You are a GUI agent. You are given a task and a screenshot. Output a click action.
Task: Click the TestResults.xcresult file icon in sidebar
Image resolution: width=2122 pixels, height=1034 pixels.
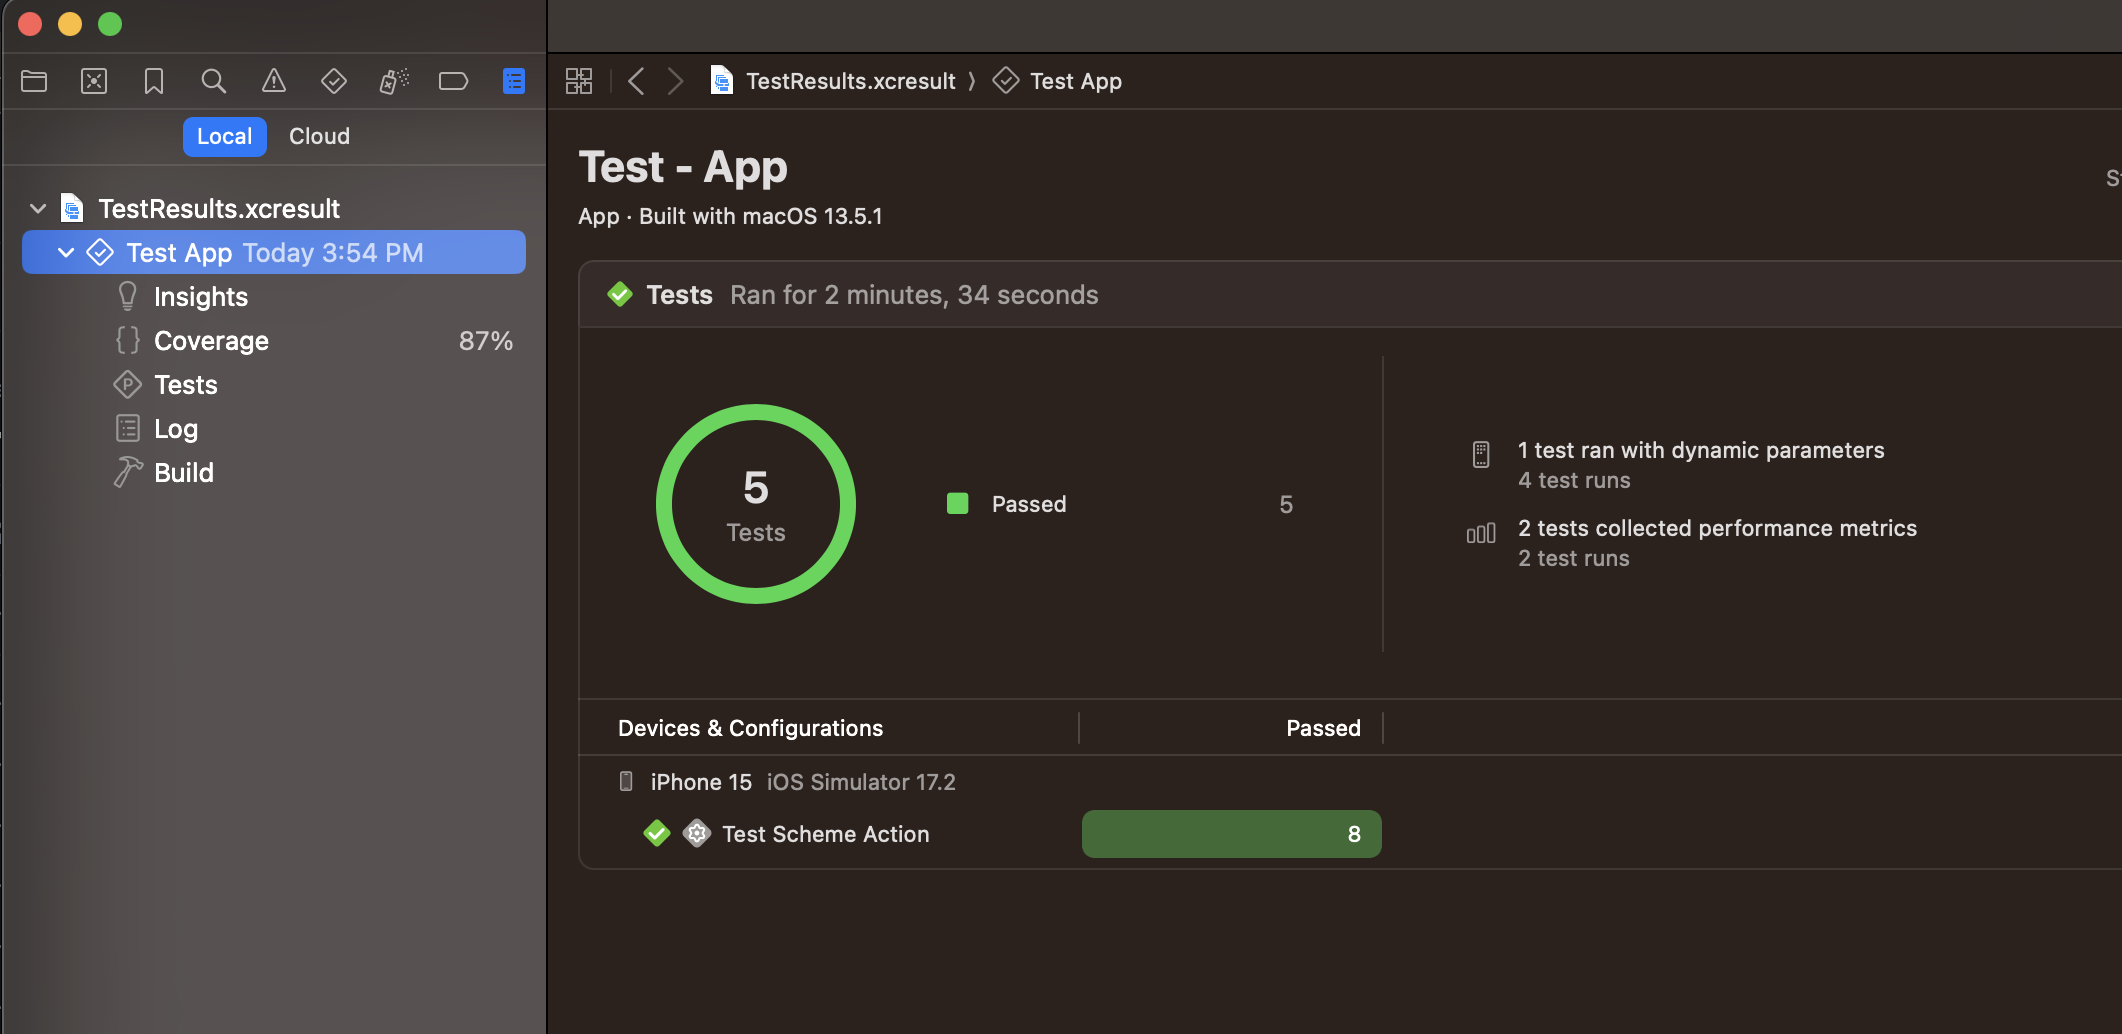[72, 208]
